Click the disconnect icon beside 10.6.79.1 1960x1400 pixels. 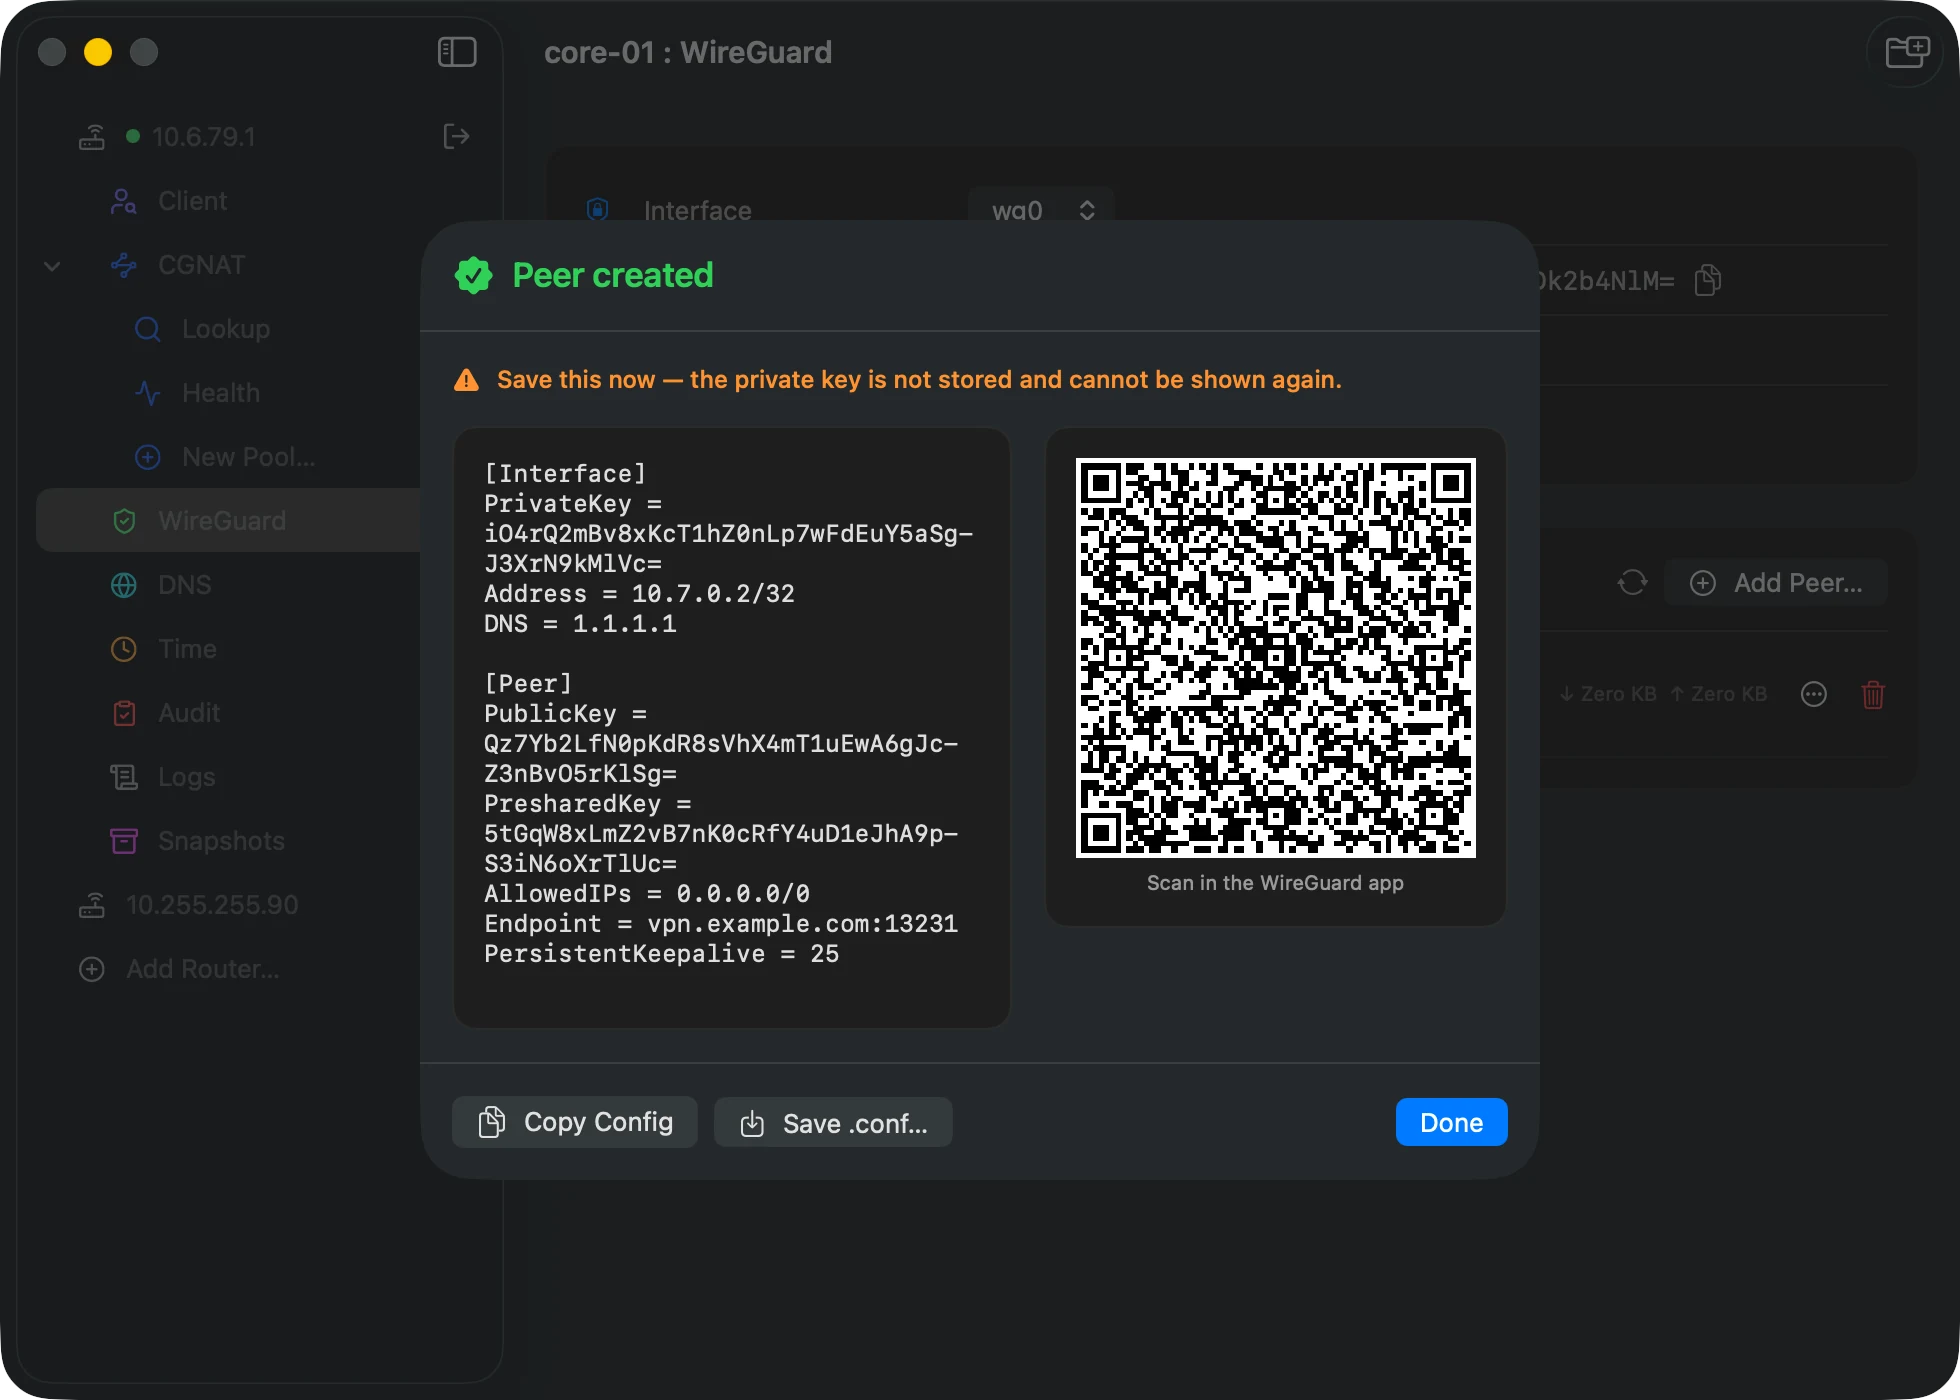(456, 136)
